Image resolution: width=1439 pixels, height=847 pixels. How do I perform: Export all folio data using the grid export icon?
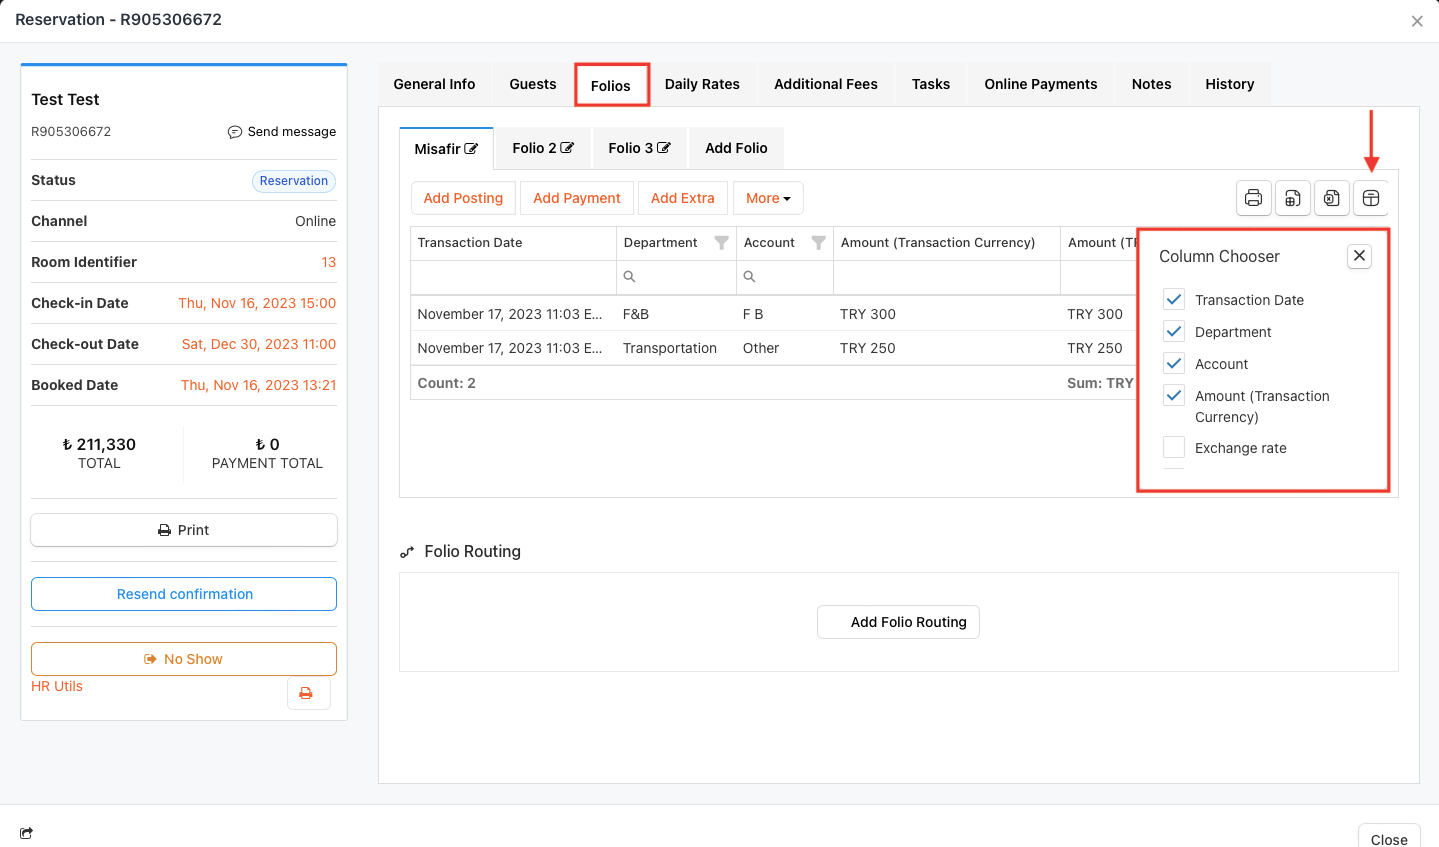pos(1292,198)
